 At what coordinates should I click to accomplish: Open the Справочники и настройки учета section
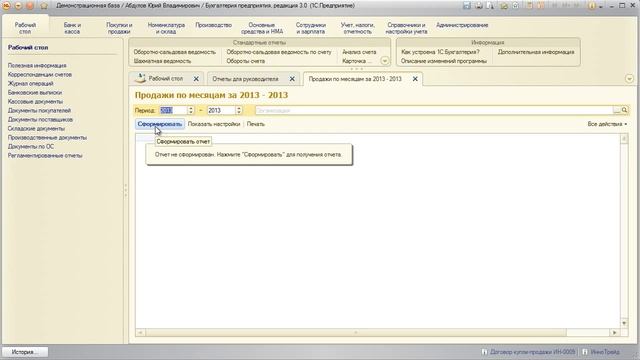pyautogui.click(x=407, y=28)
